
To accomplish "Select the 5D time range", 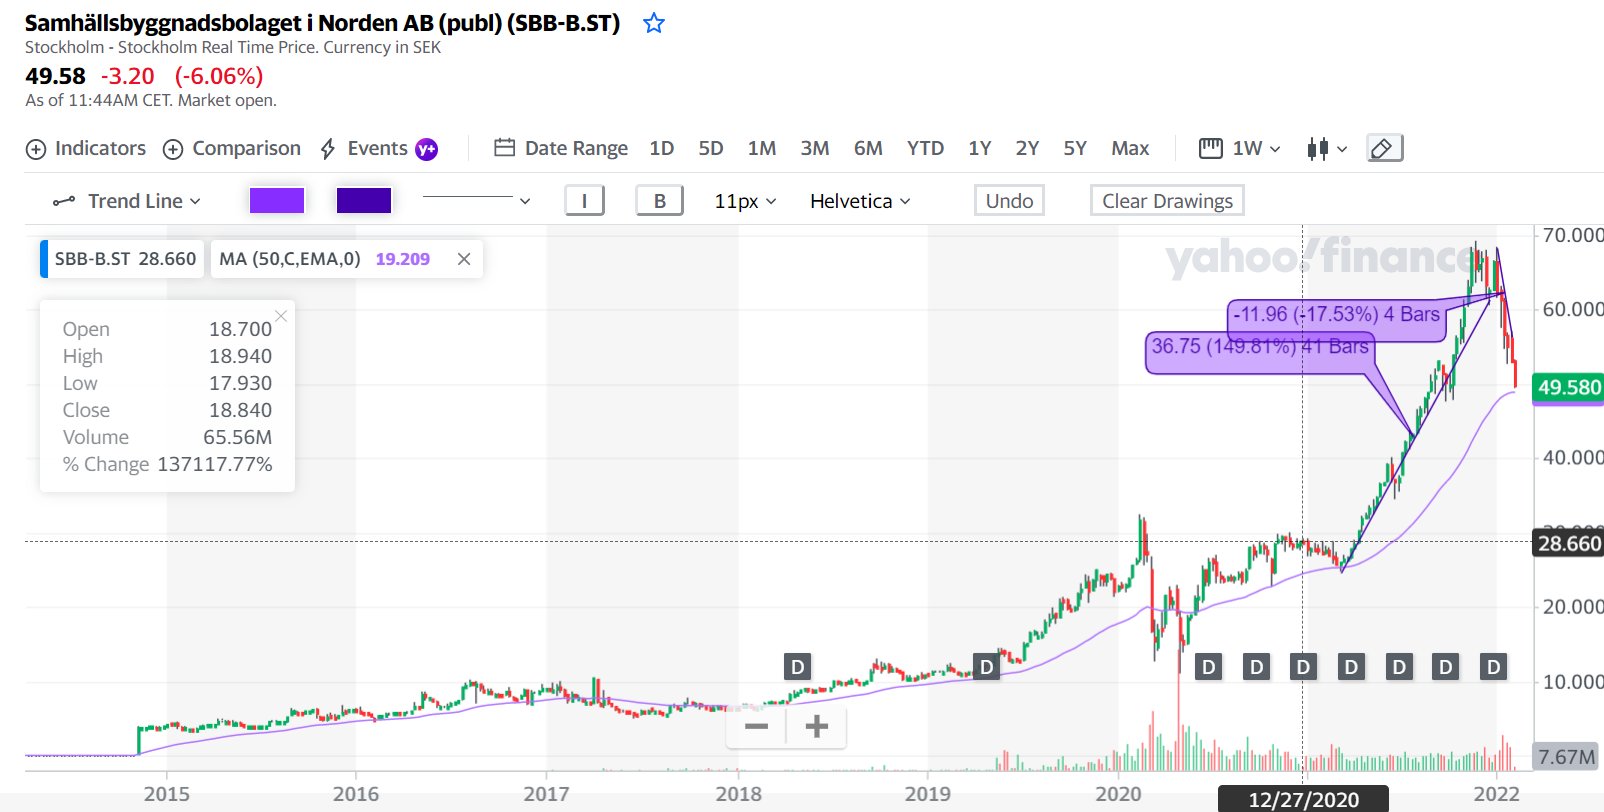I will tap(711, 148).
